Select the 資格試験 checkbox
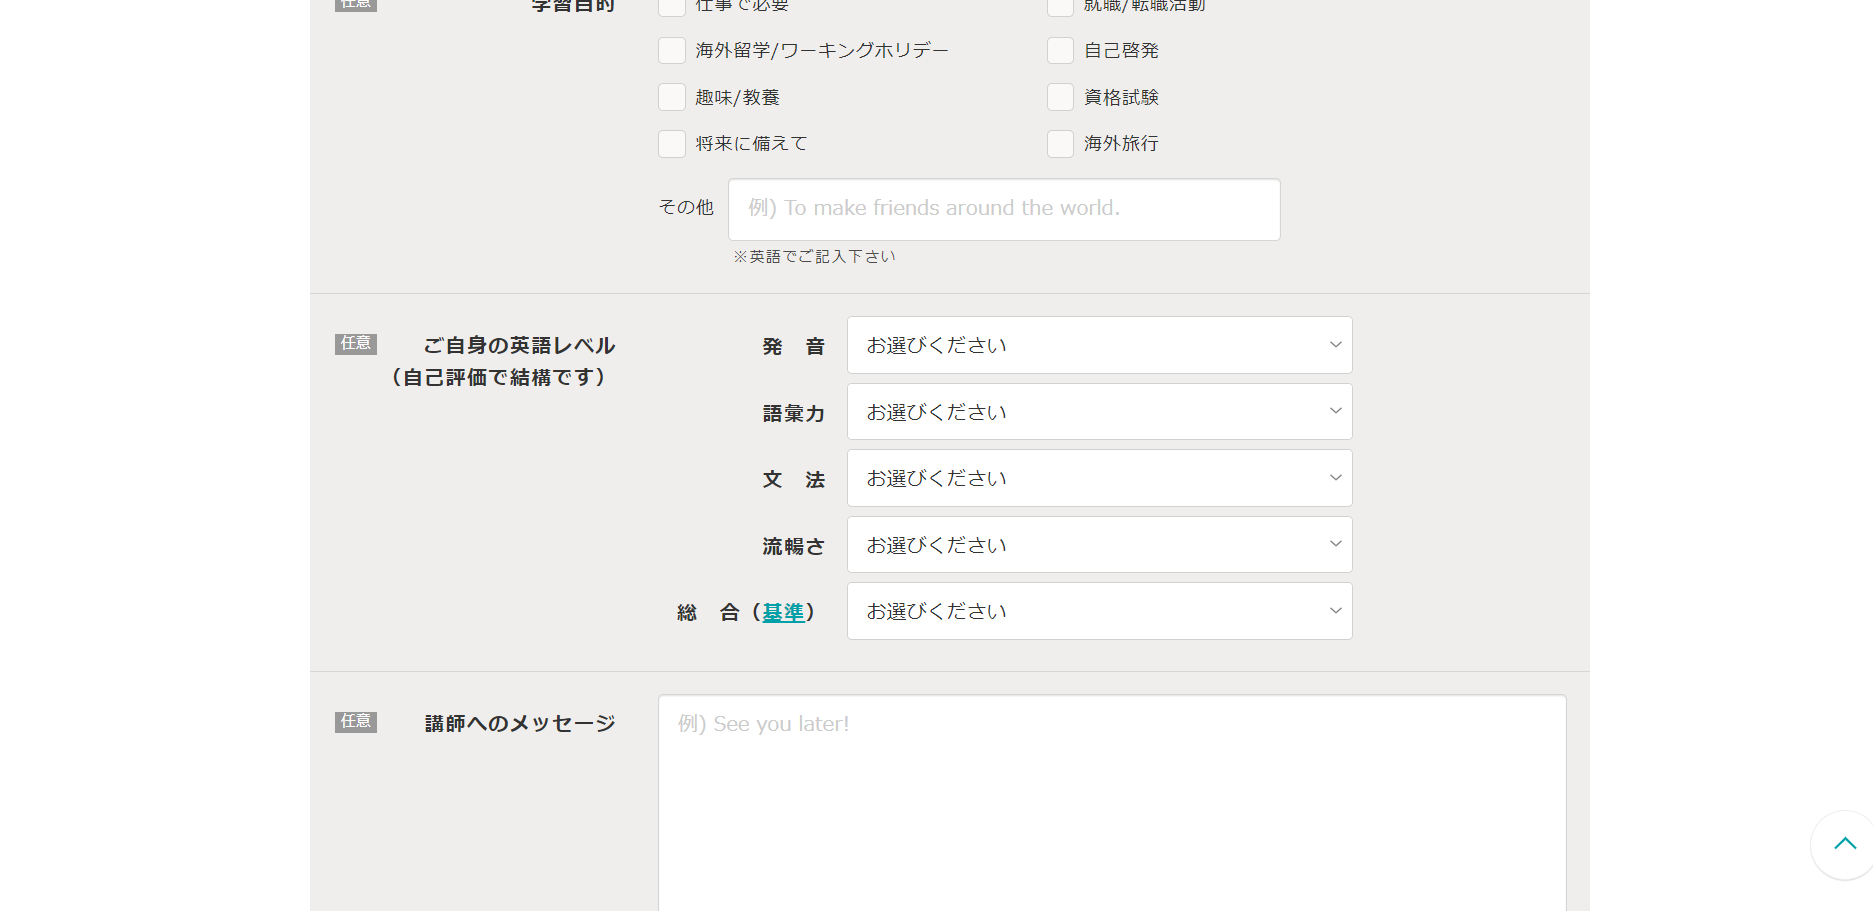The height and width of the screenshot is (911, 1873). (x=1060, y=97)
